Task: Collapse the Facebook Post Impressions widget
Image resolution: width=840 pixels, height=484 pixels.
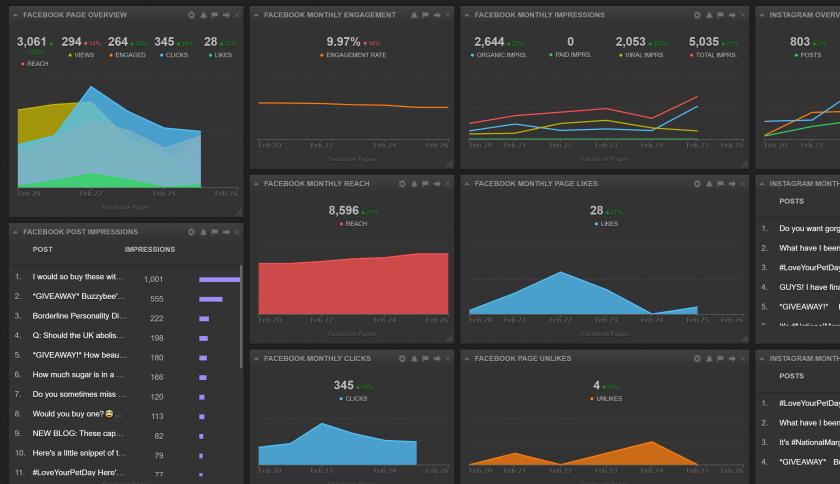Action: click(x=16, y=232)
